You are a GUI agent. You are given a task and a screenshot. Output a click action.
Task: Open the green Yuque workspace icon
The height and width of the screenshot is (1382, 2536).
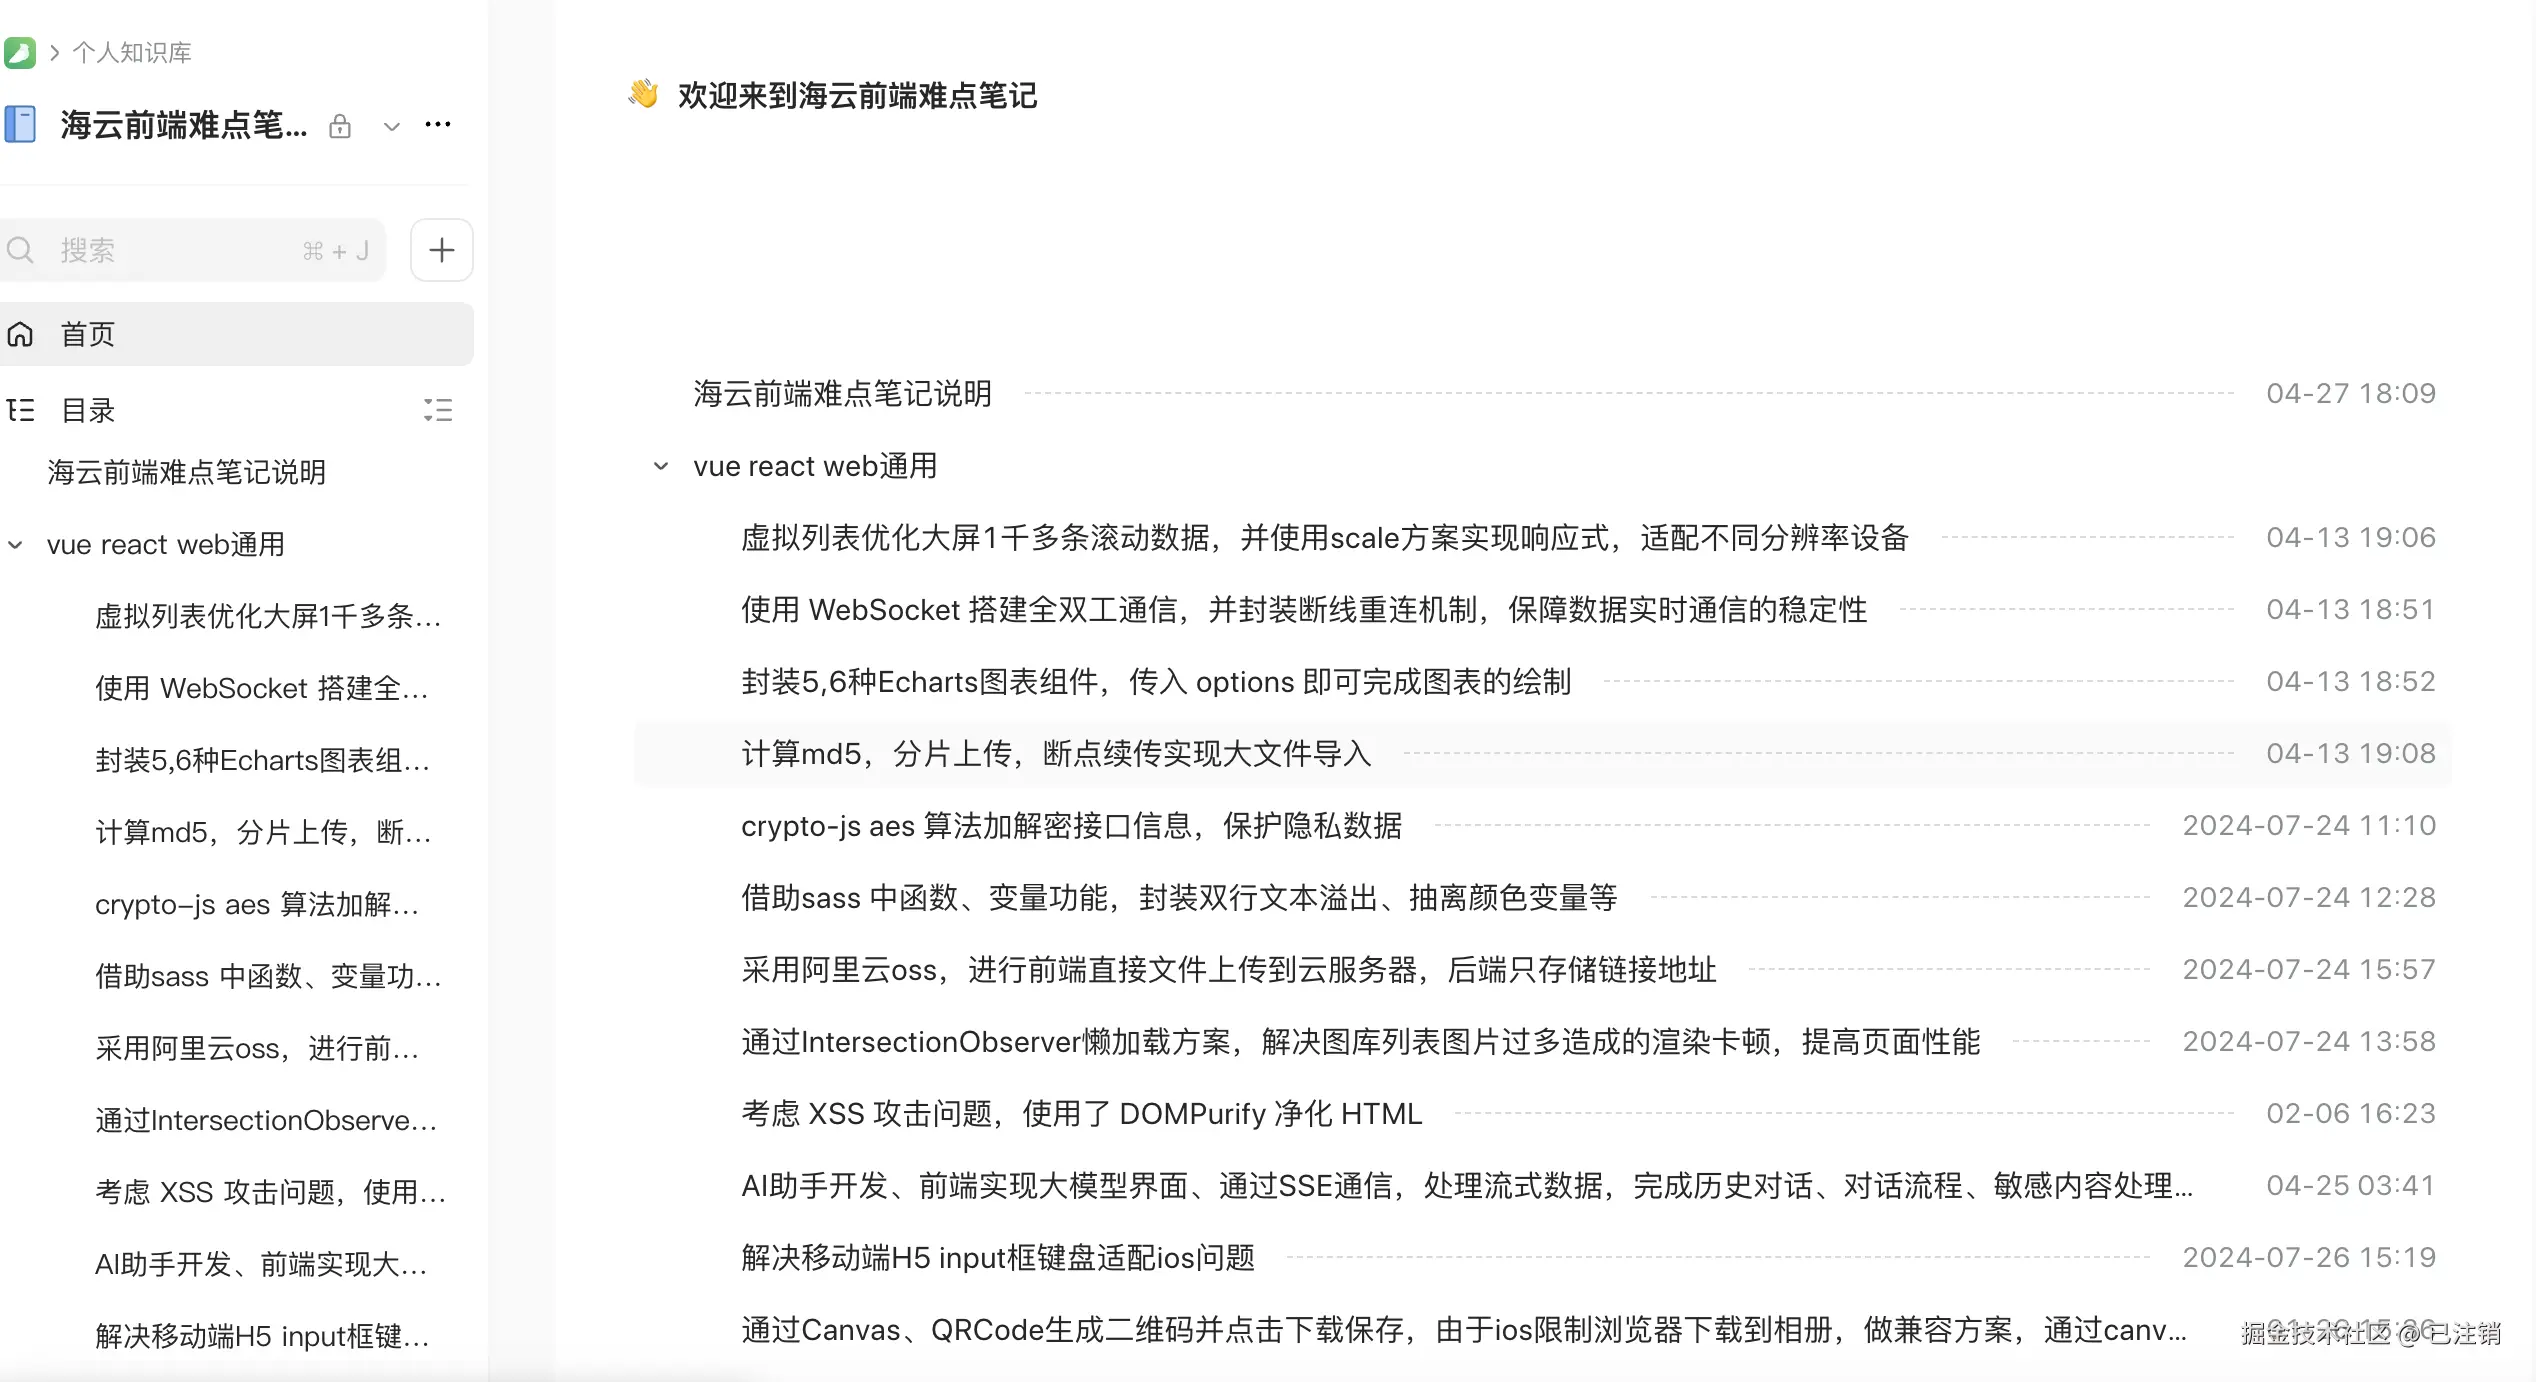pyautogui.click(x=21, y=52)
